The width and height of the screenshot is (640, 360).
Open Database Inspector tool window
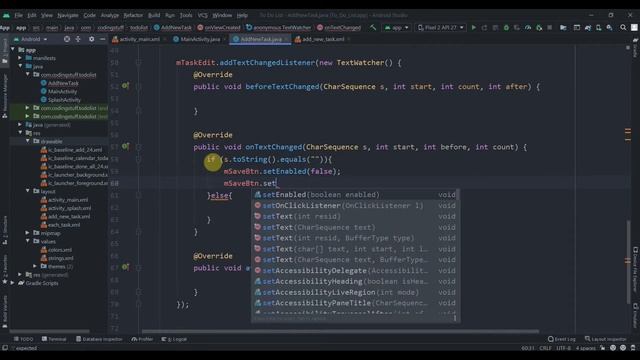[99, 339]
